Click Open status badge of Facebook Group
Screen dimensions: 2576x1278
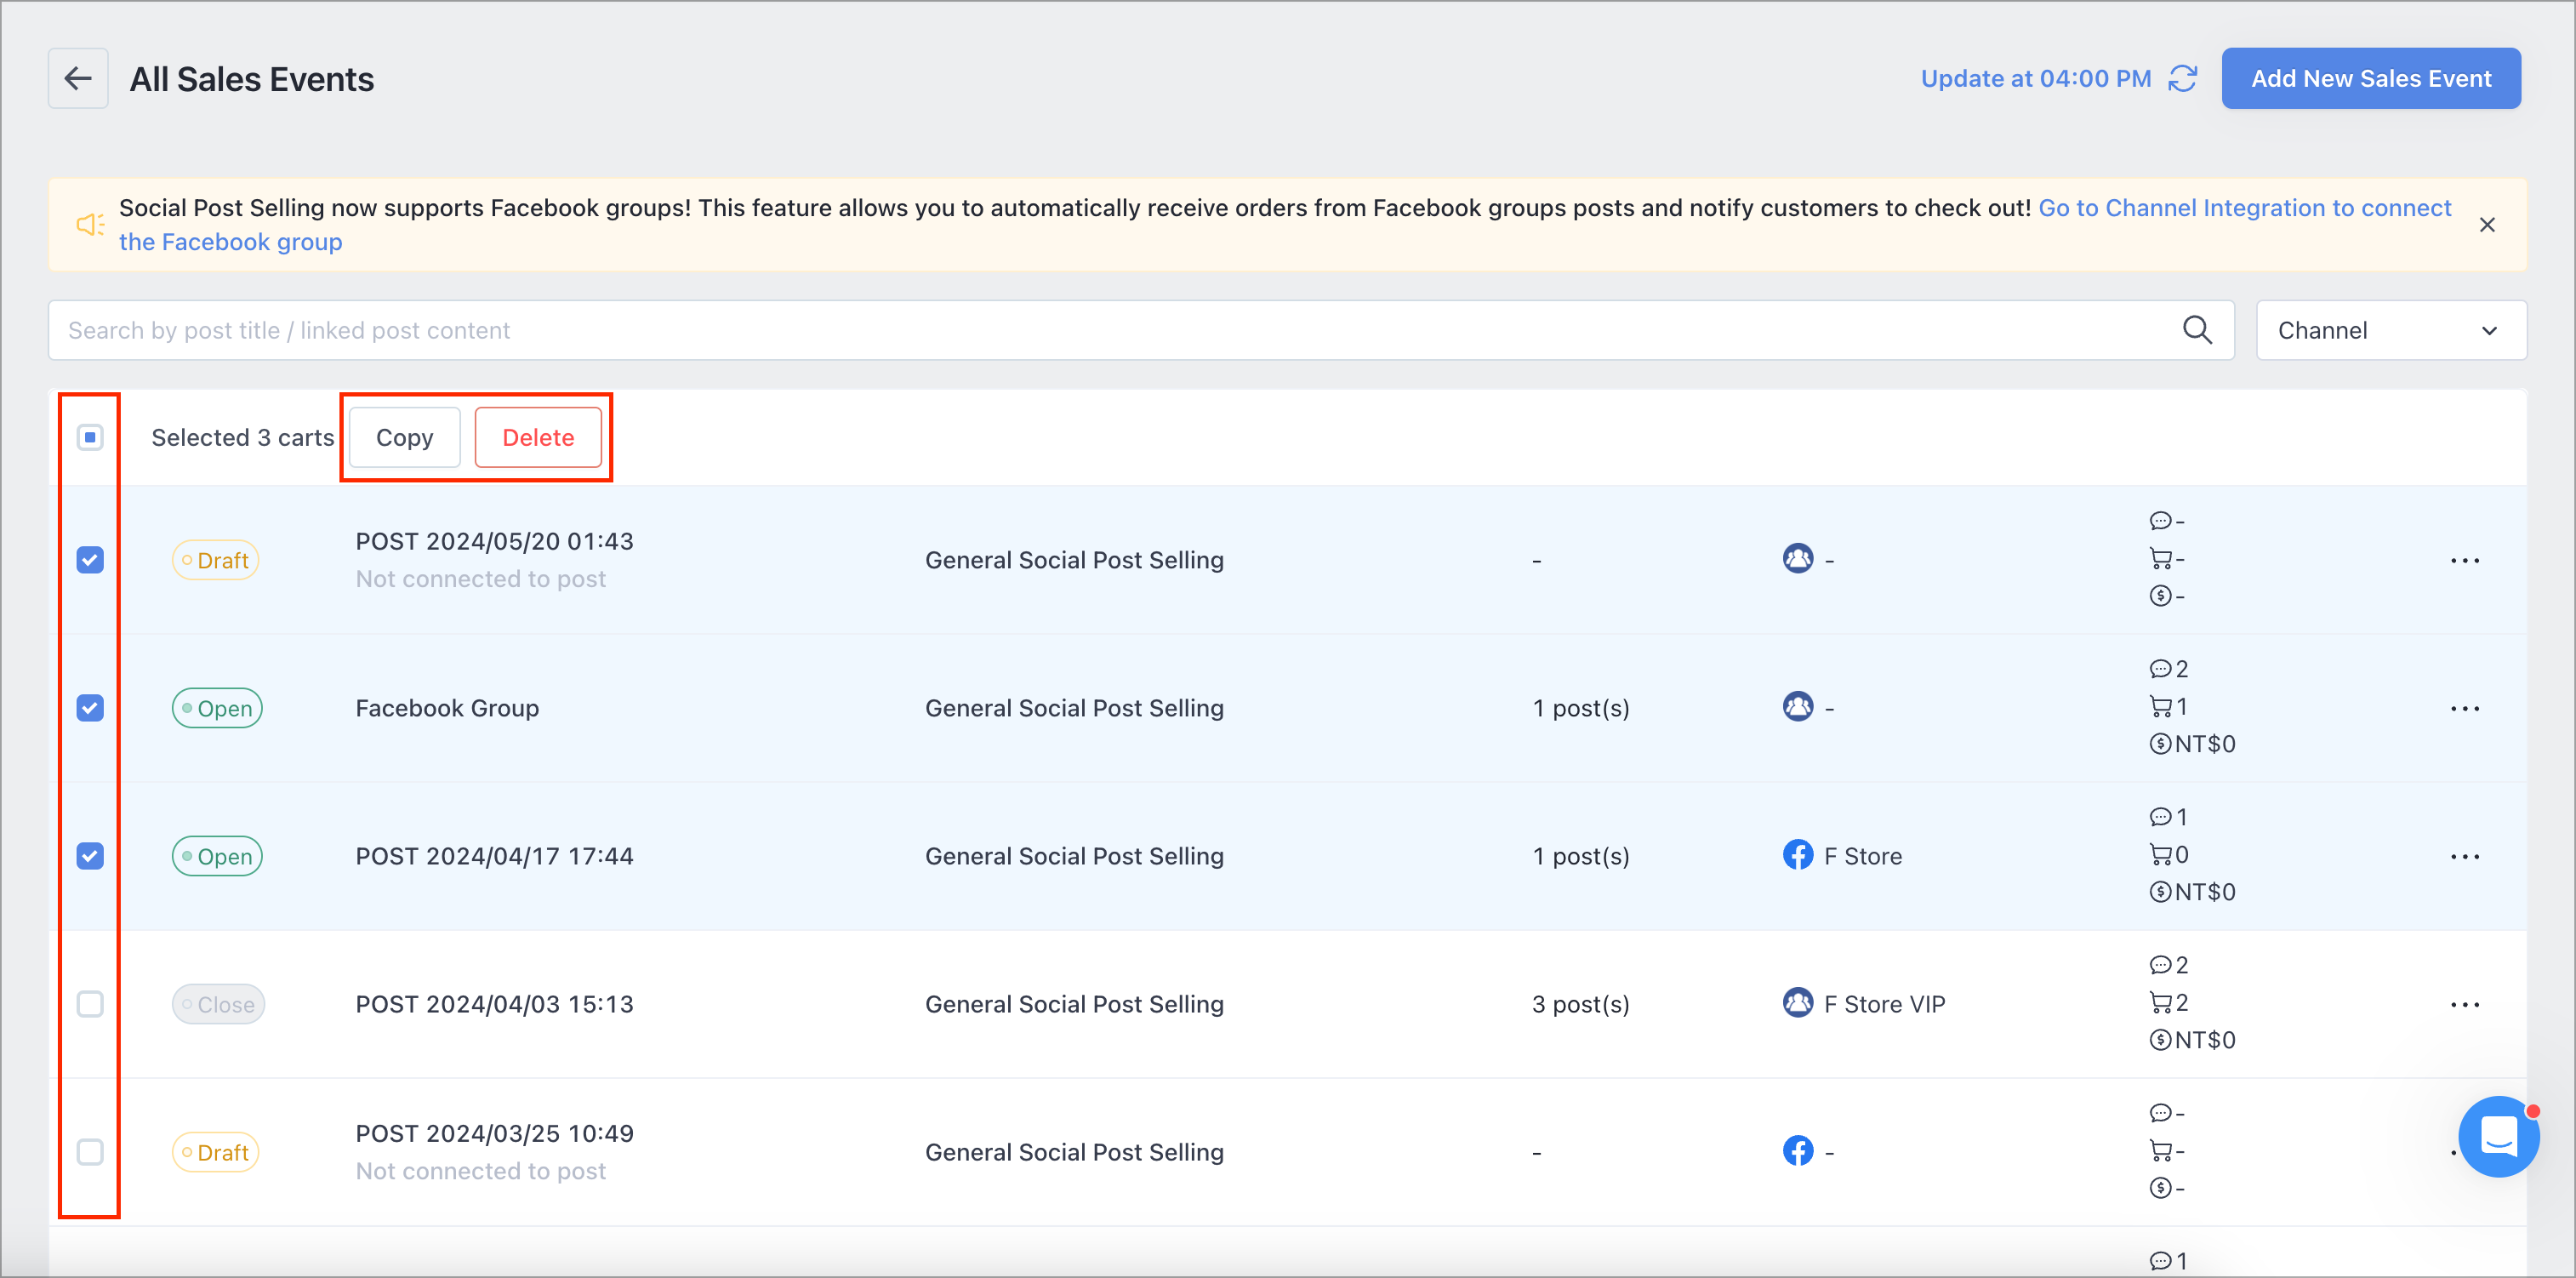click(217, 708)
